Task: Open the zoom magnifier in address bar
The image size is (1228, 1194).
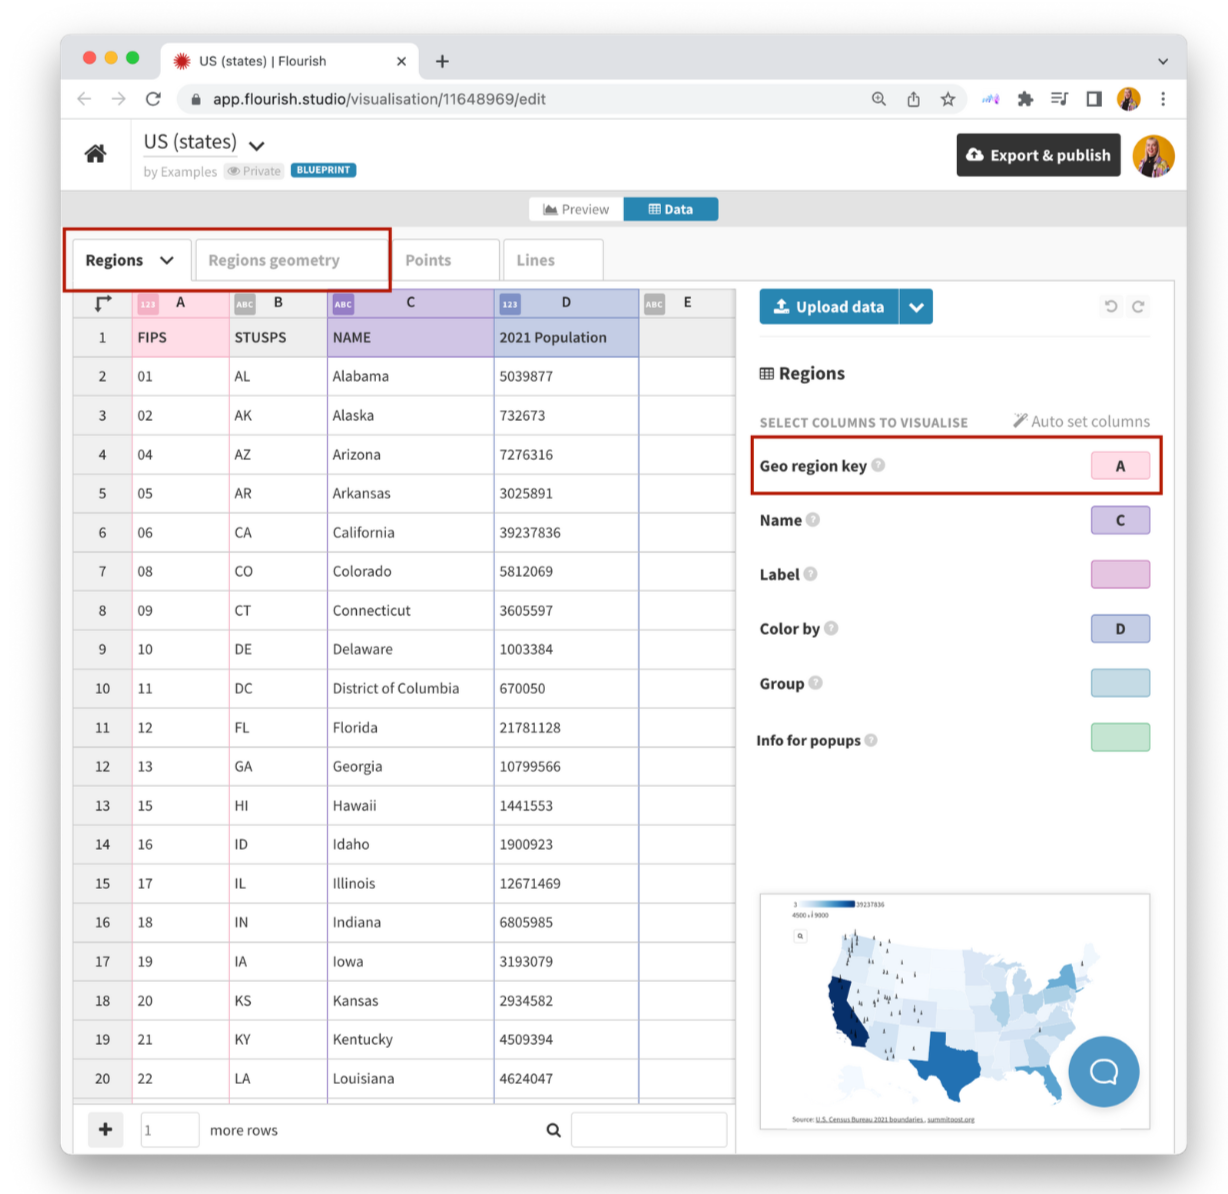Action: tap(878, 99)
